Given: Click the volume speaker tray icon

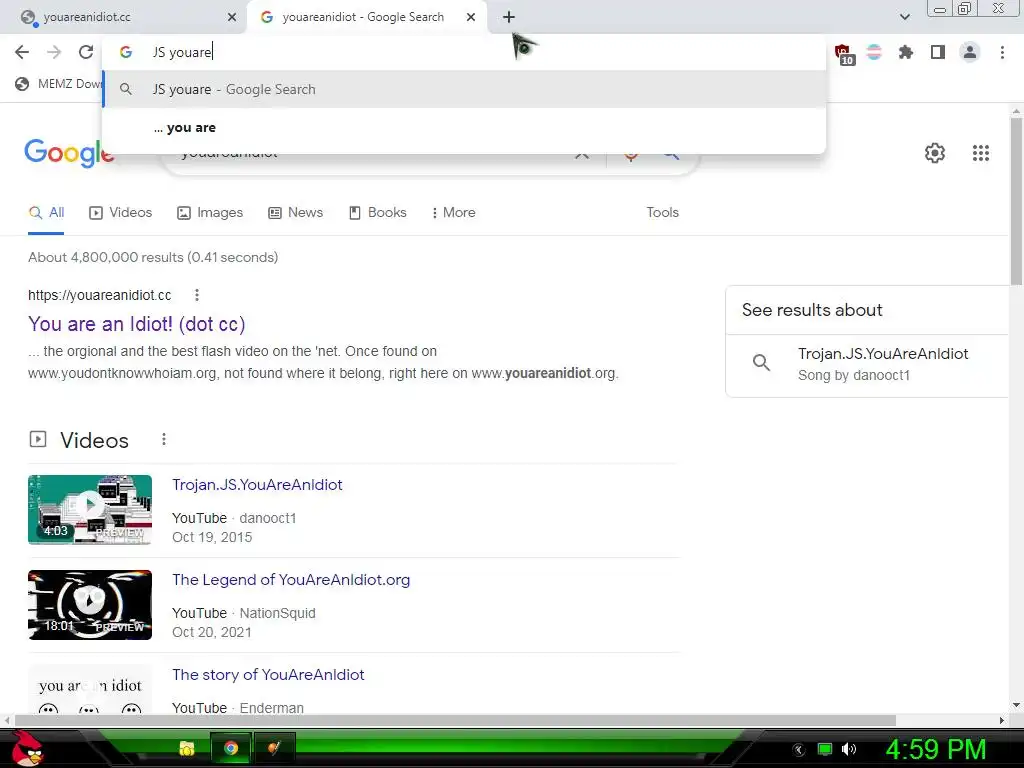Looking at the screenshot, I should [849, 749].
